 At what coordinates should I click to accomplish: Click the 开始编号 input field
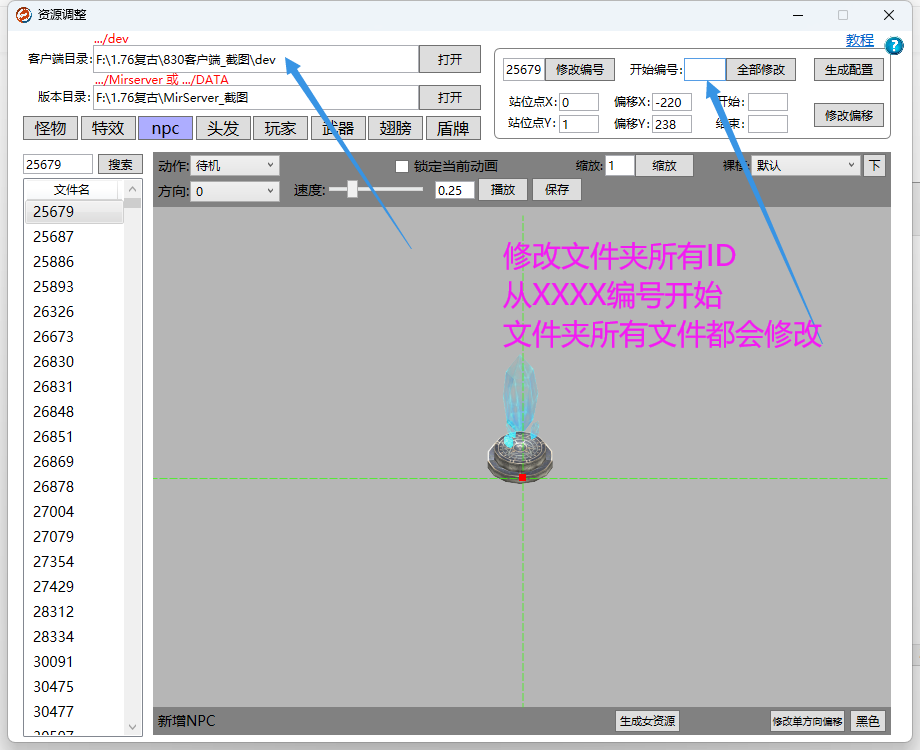tap(704, 70)
